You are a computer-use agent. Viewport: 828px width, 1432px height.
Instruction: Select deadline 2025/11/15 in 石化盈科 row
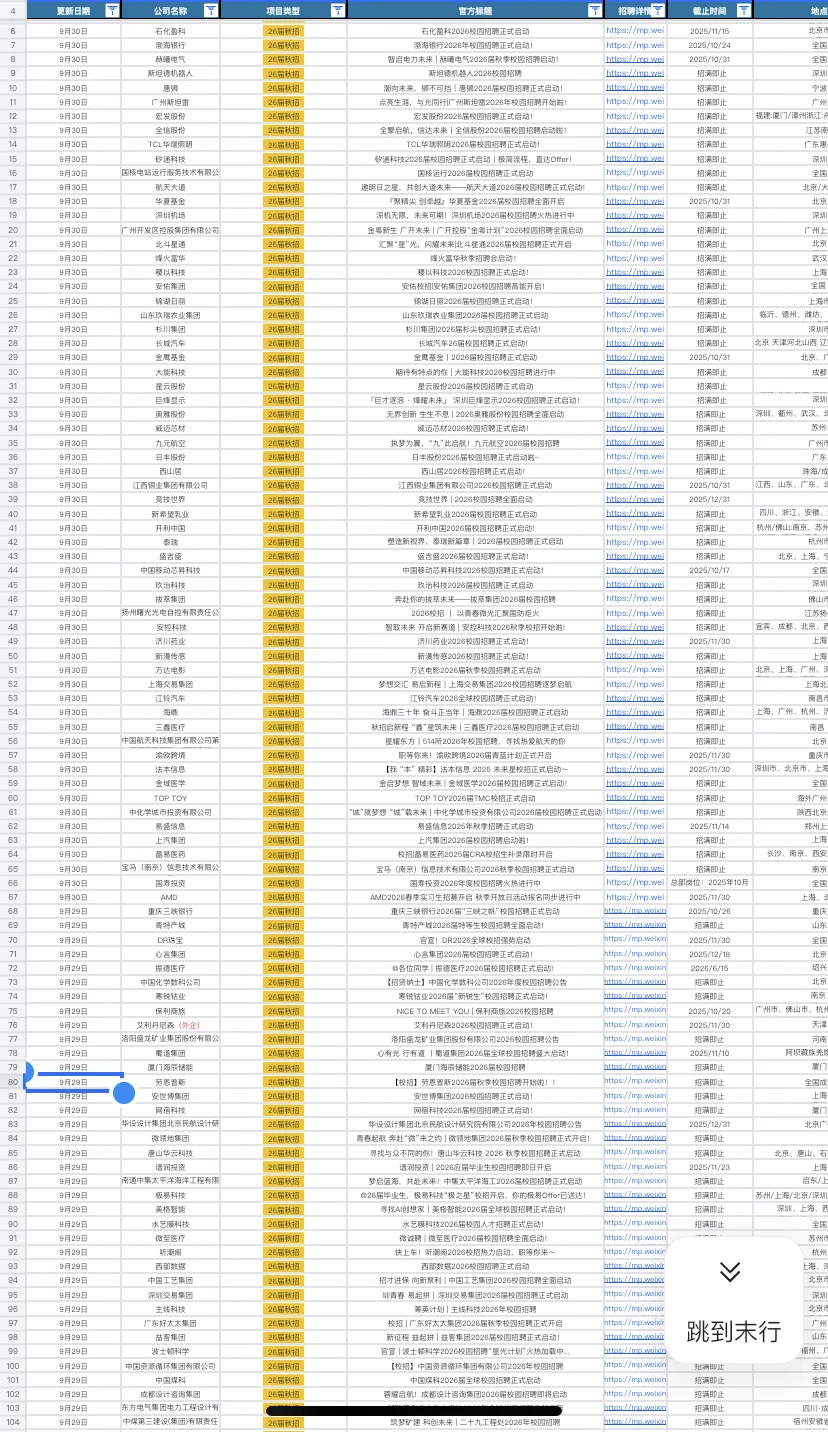(x=710, y=31)
